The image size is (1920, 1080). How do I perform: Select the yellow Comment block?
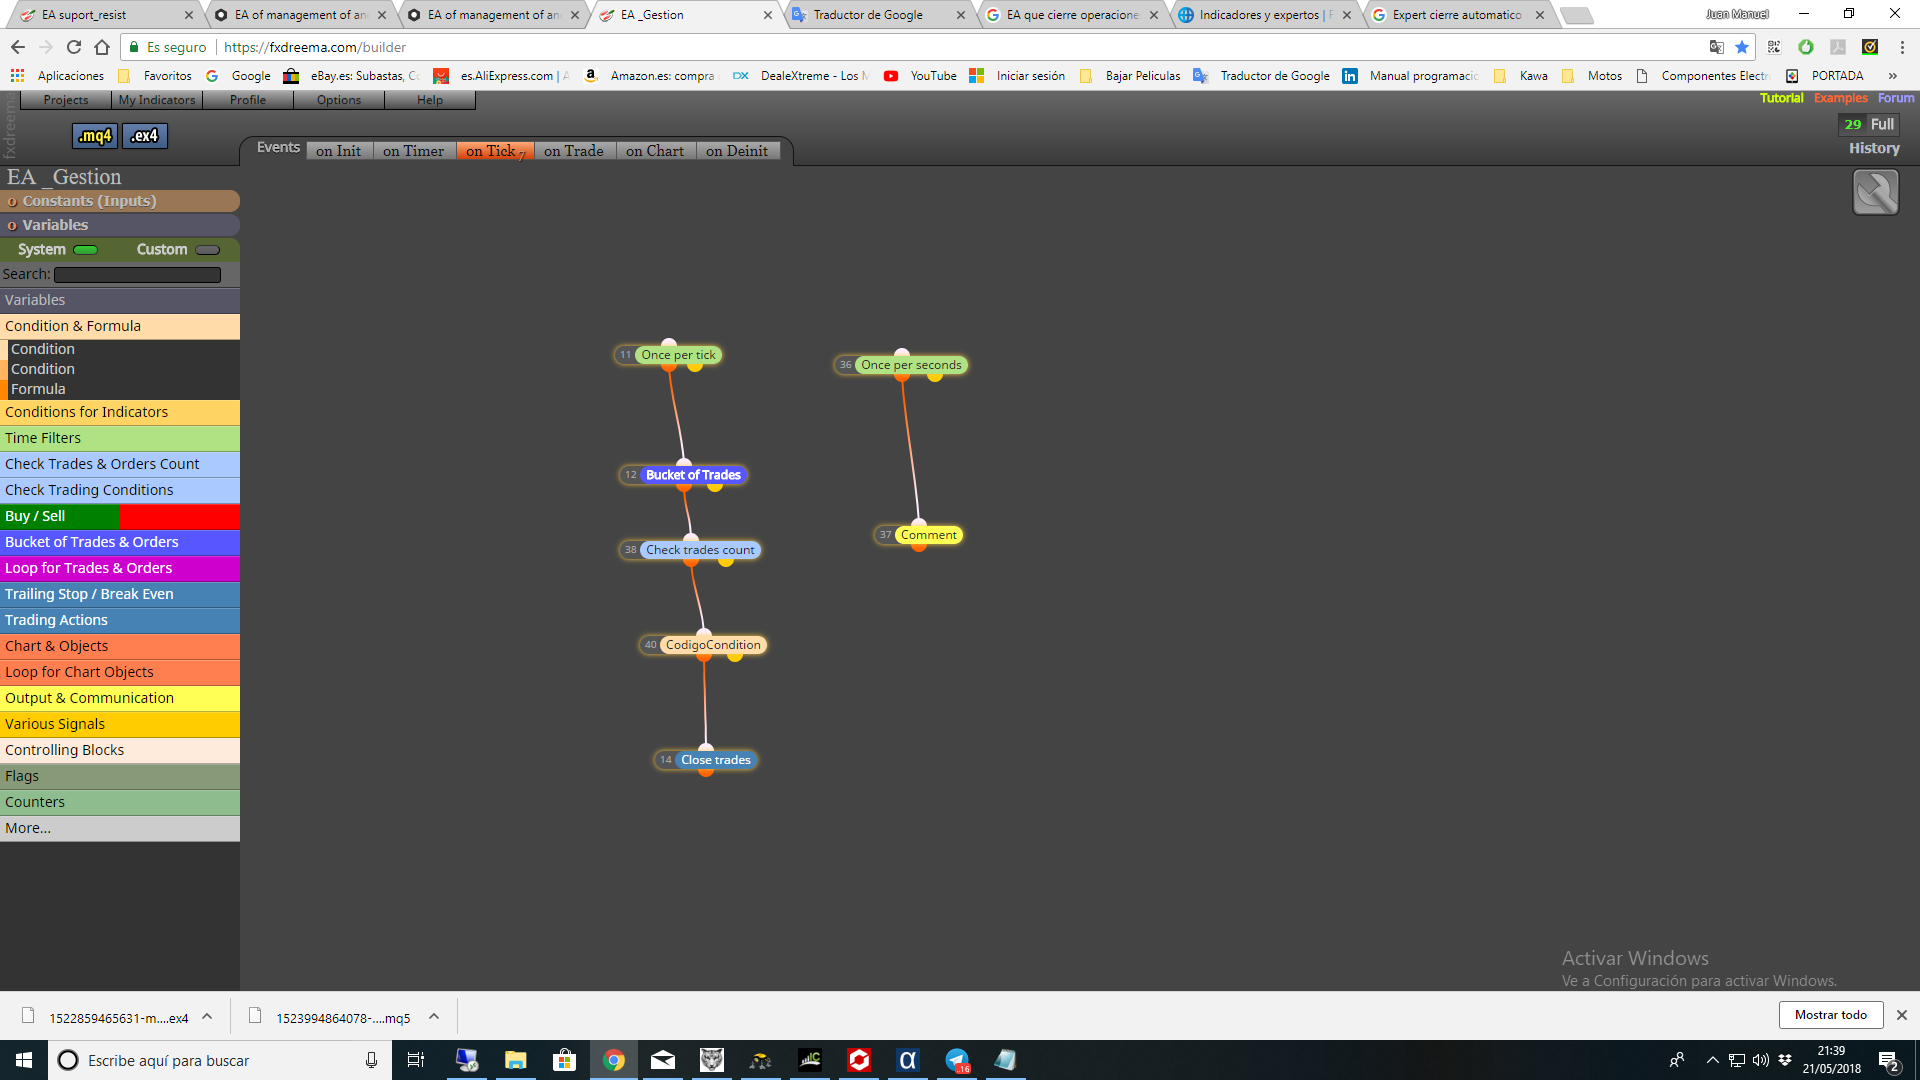click(x=928, y=535)
